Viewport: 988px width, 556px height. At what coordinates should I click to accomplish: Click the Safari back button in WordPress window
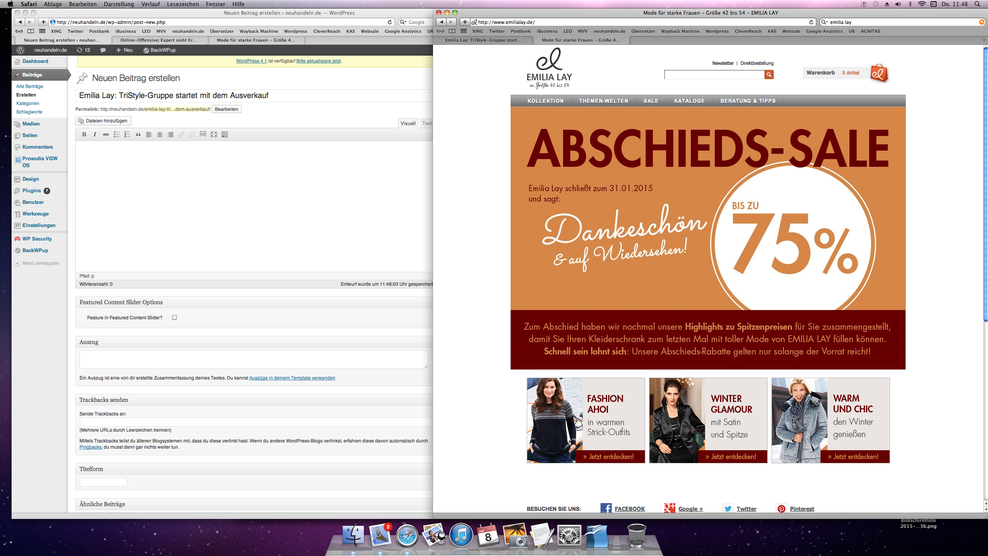point(20,22)
